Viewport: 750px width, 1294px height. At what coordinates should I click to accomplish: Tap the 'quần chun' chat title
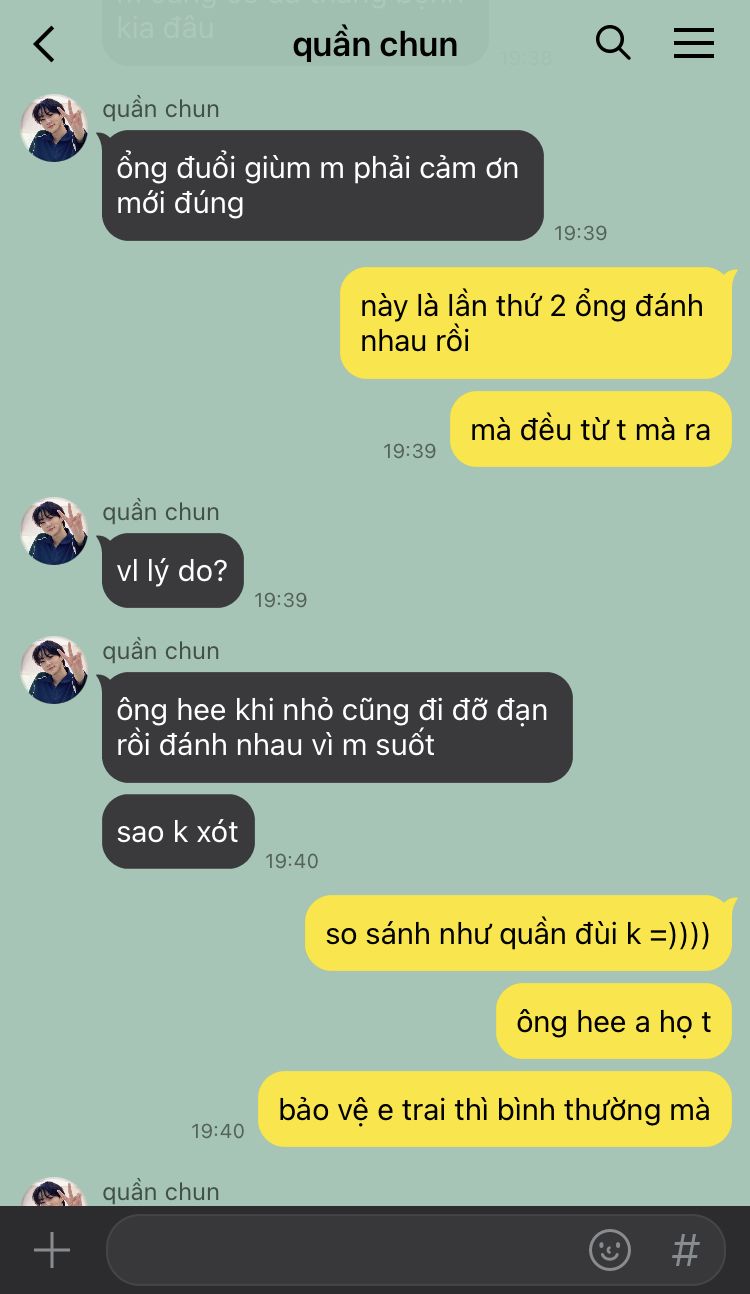[x=375, y=45]
